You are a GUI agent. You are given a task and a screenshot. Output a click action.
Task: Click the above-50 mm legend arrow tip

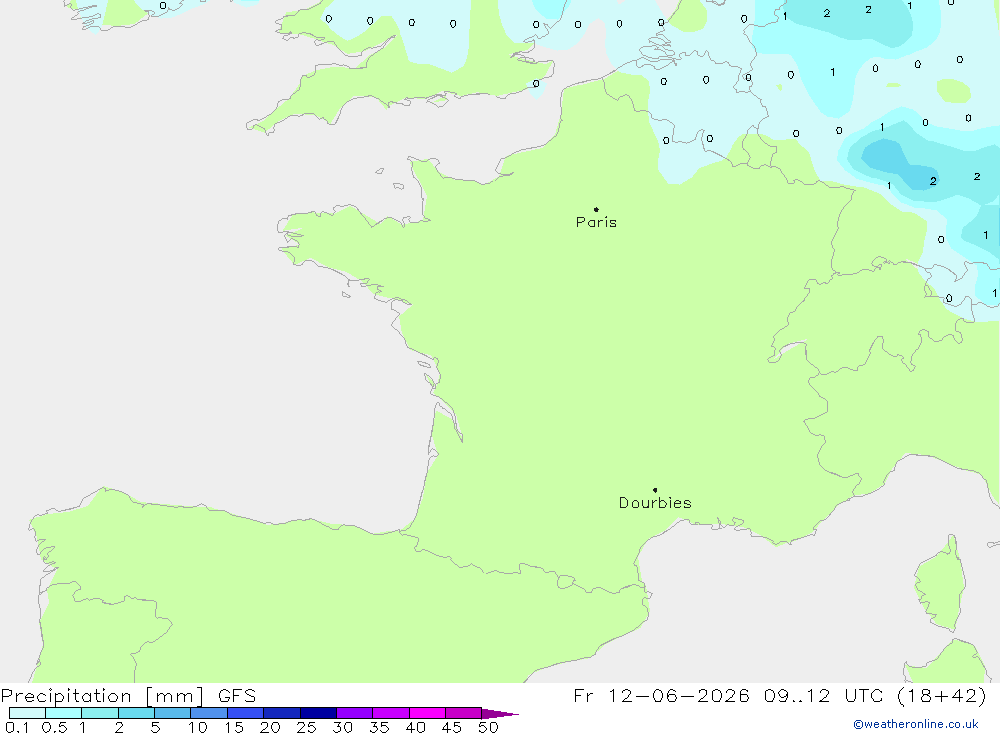pyautogui.click(x=501, y=713)
